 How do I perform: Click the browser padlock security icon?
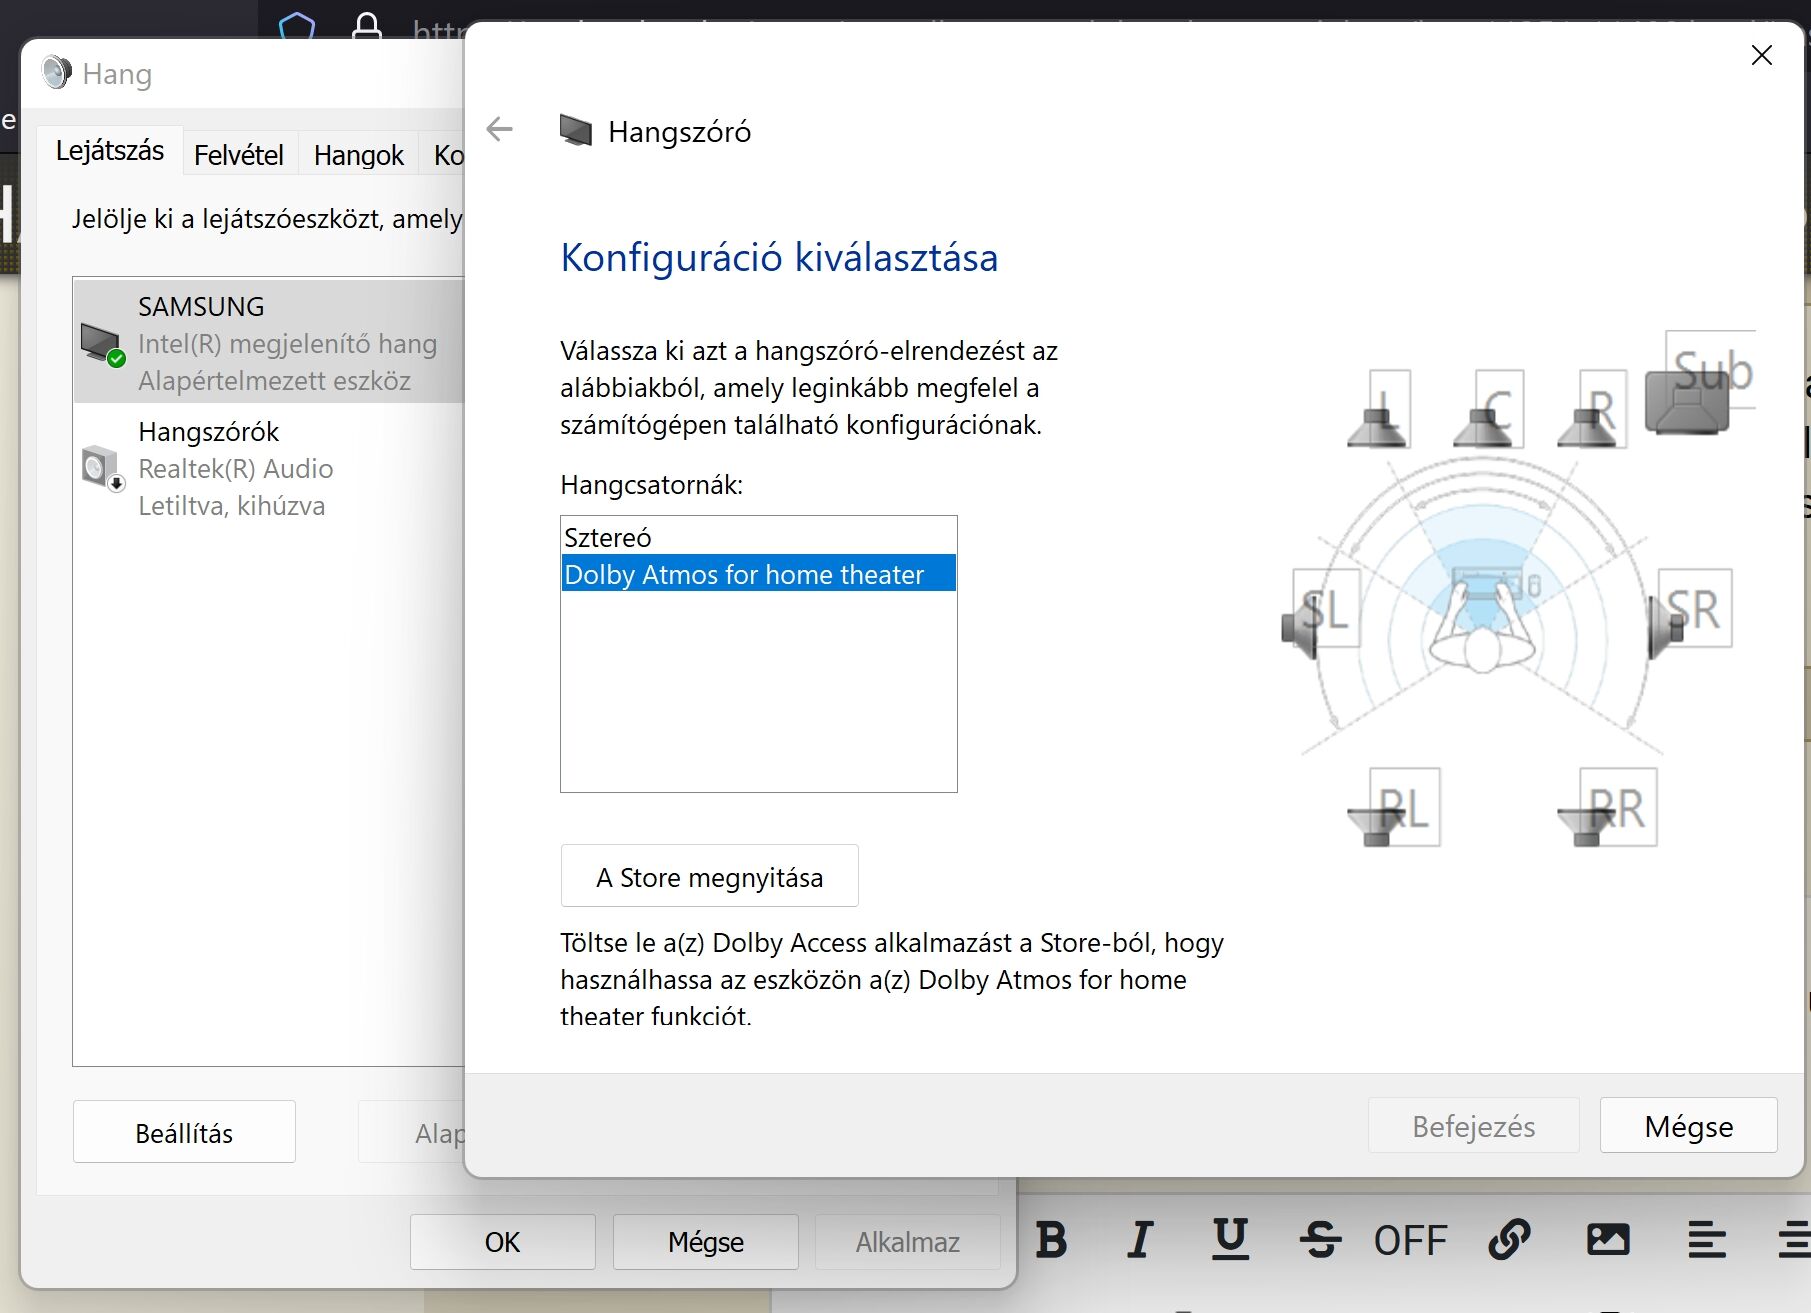367,27
